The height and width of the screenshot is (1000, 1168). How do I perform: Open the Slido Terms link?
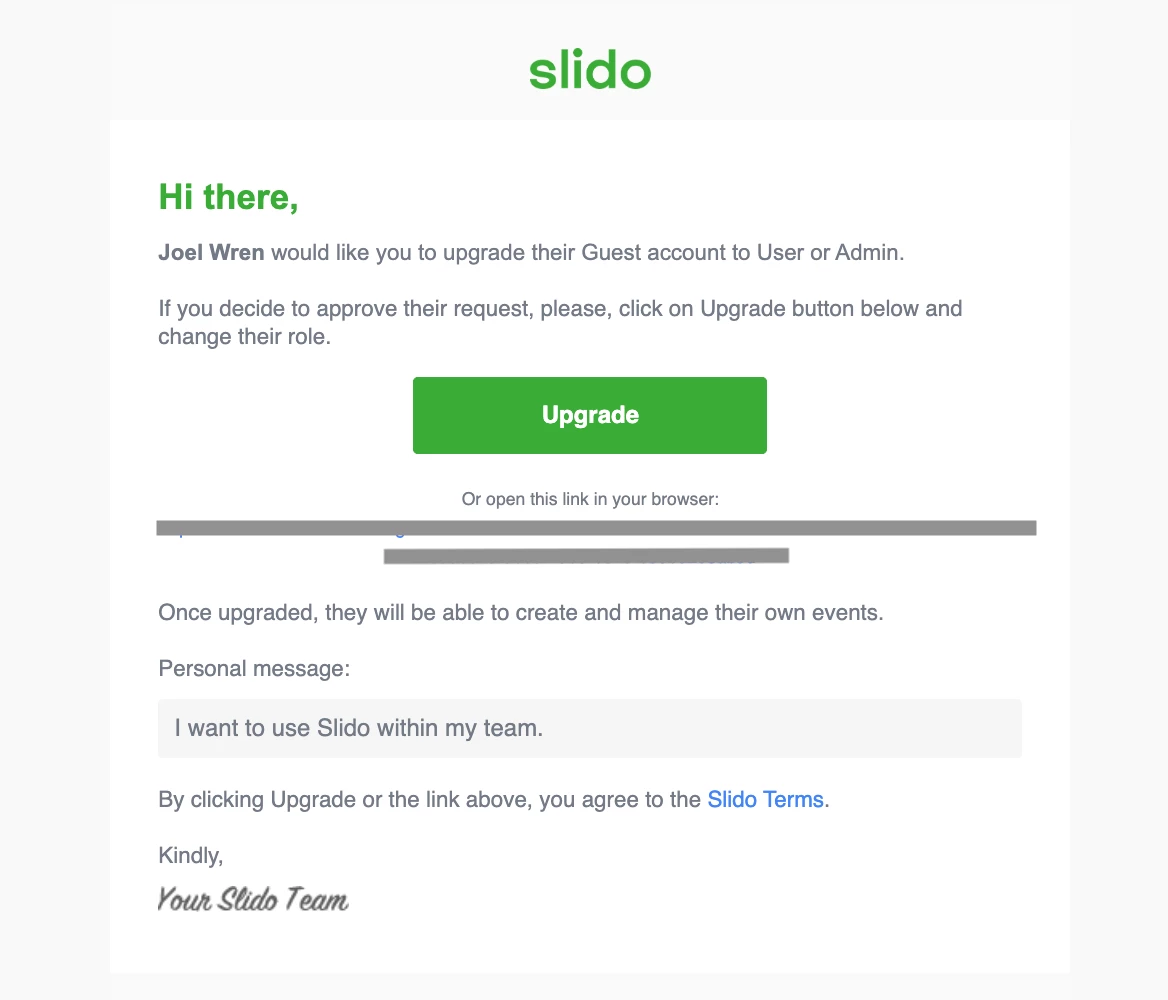click(x=765, y=800)
